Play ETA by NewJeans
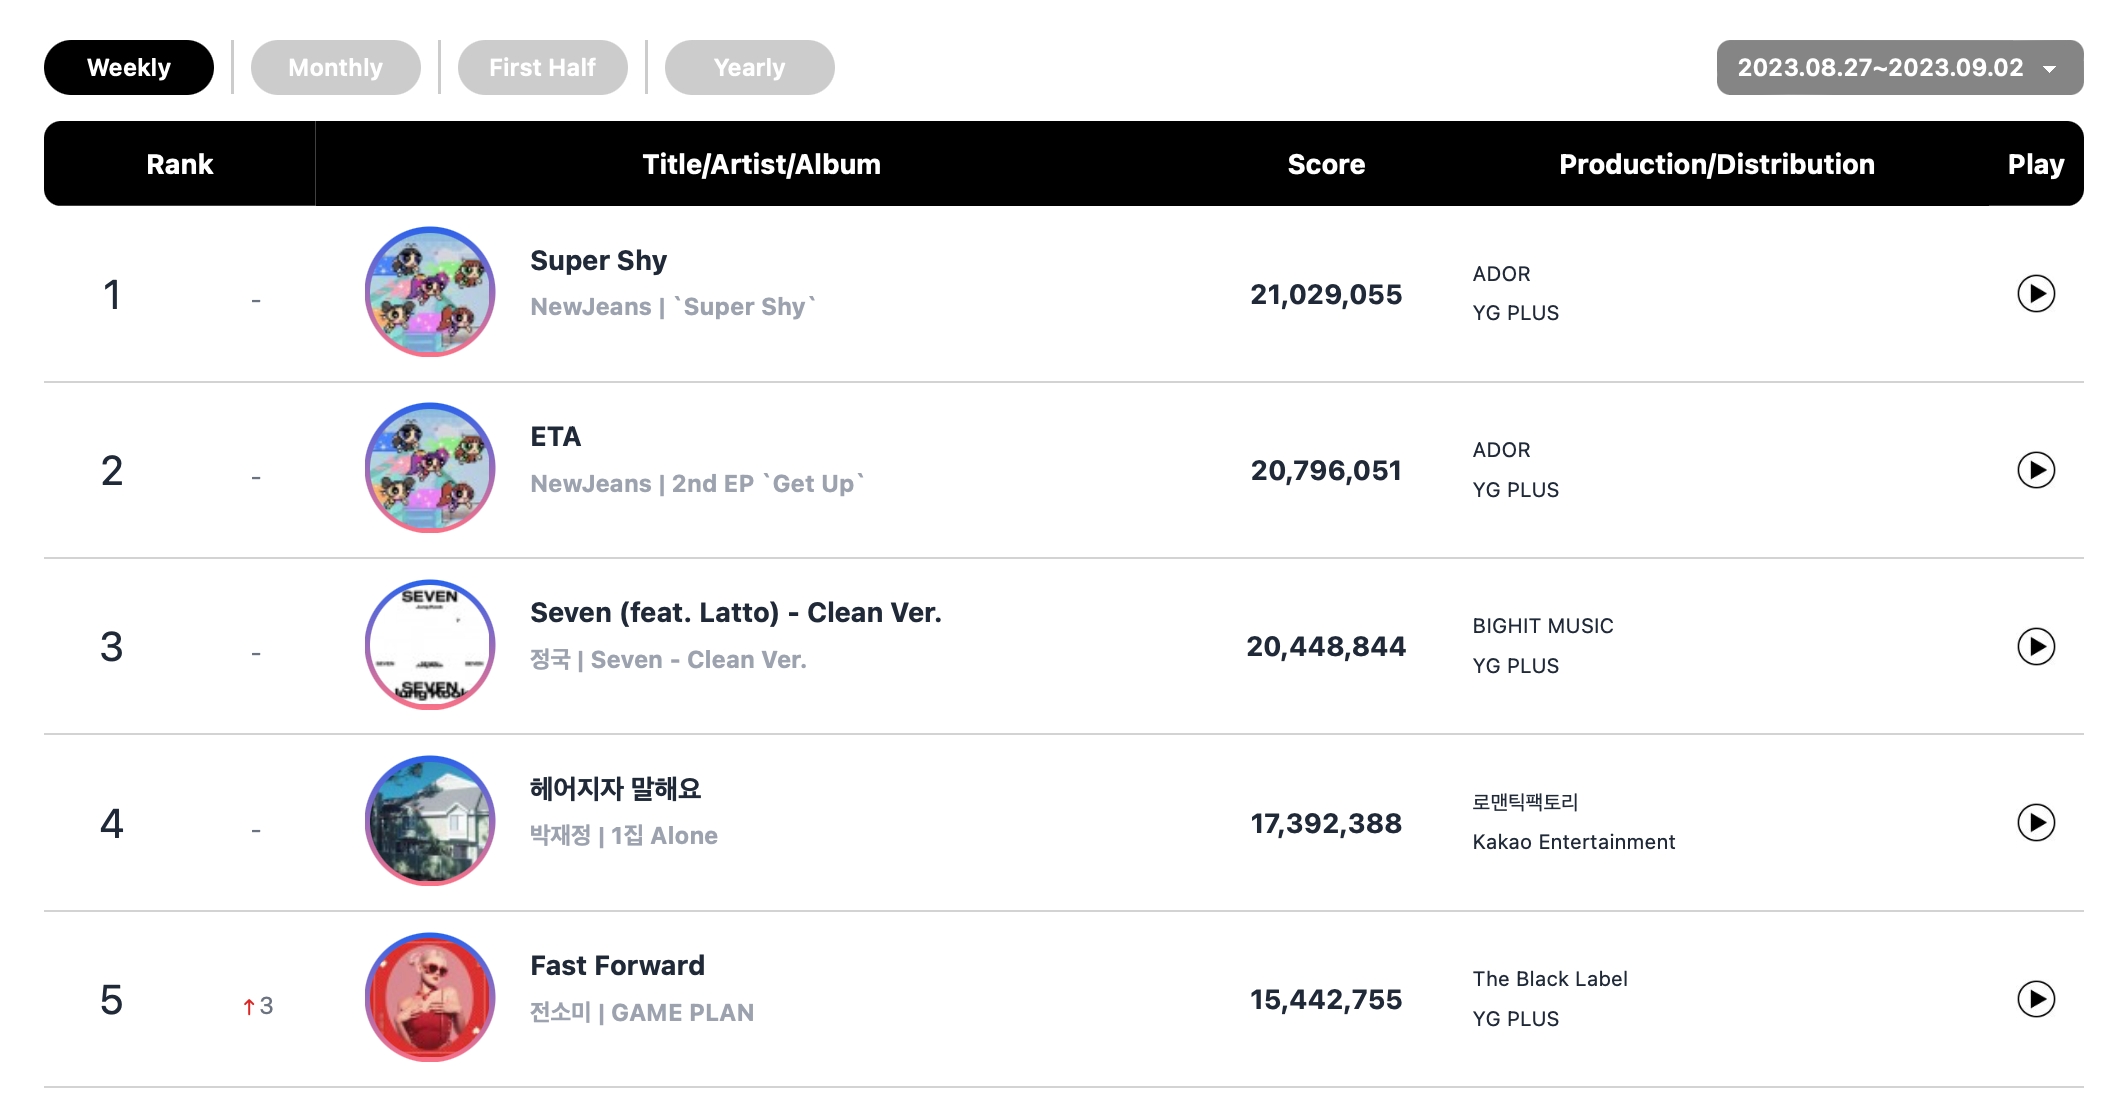2117x1100 pixels. pos(2035,470)
